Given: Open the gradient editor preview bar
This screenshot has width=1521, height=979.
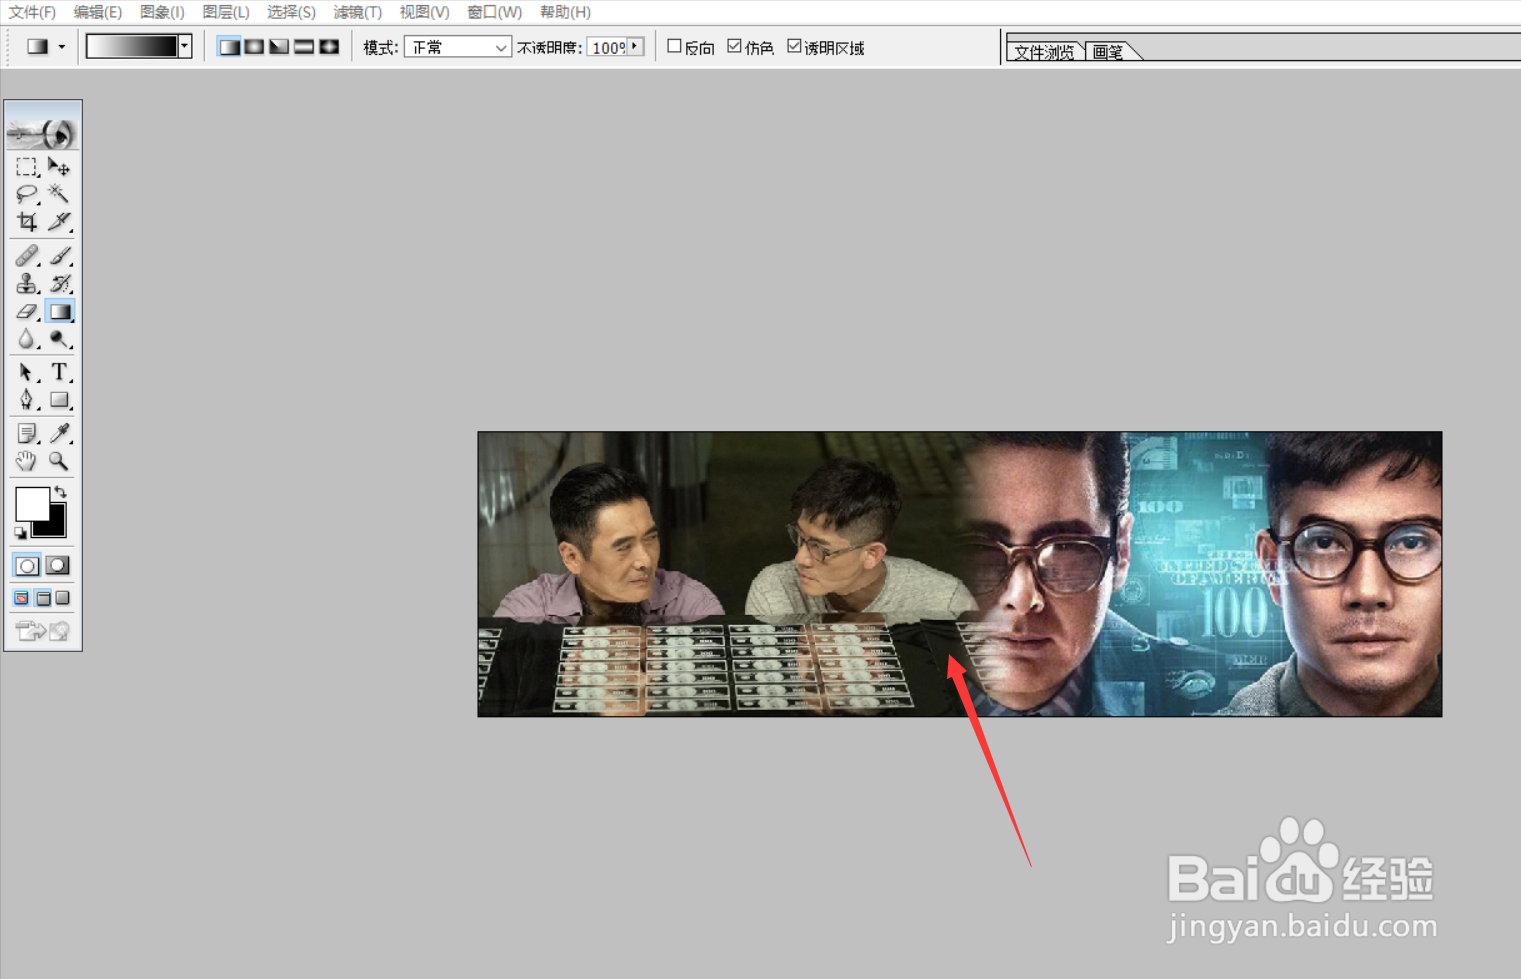Looking at the screenshot, I should (132, 47).
